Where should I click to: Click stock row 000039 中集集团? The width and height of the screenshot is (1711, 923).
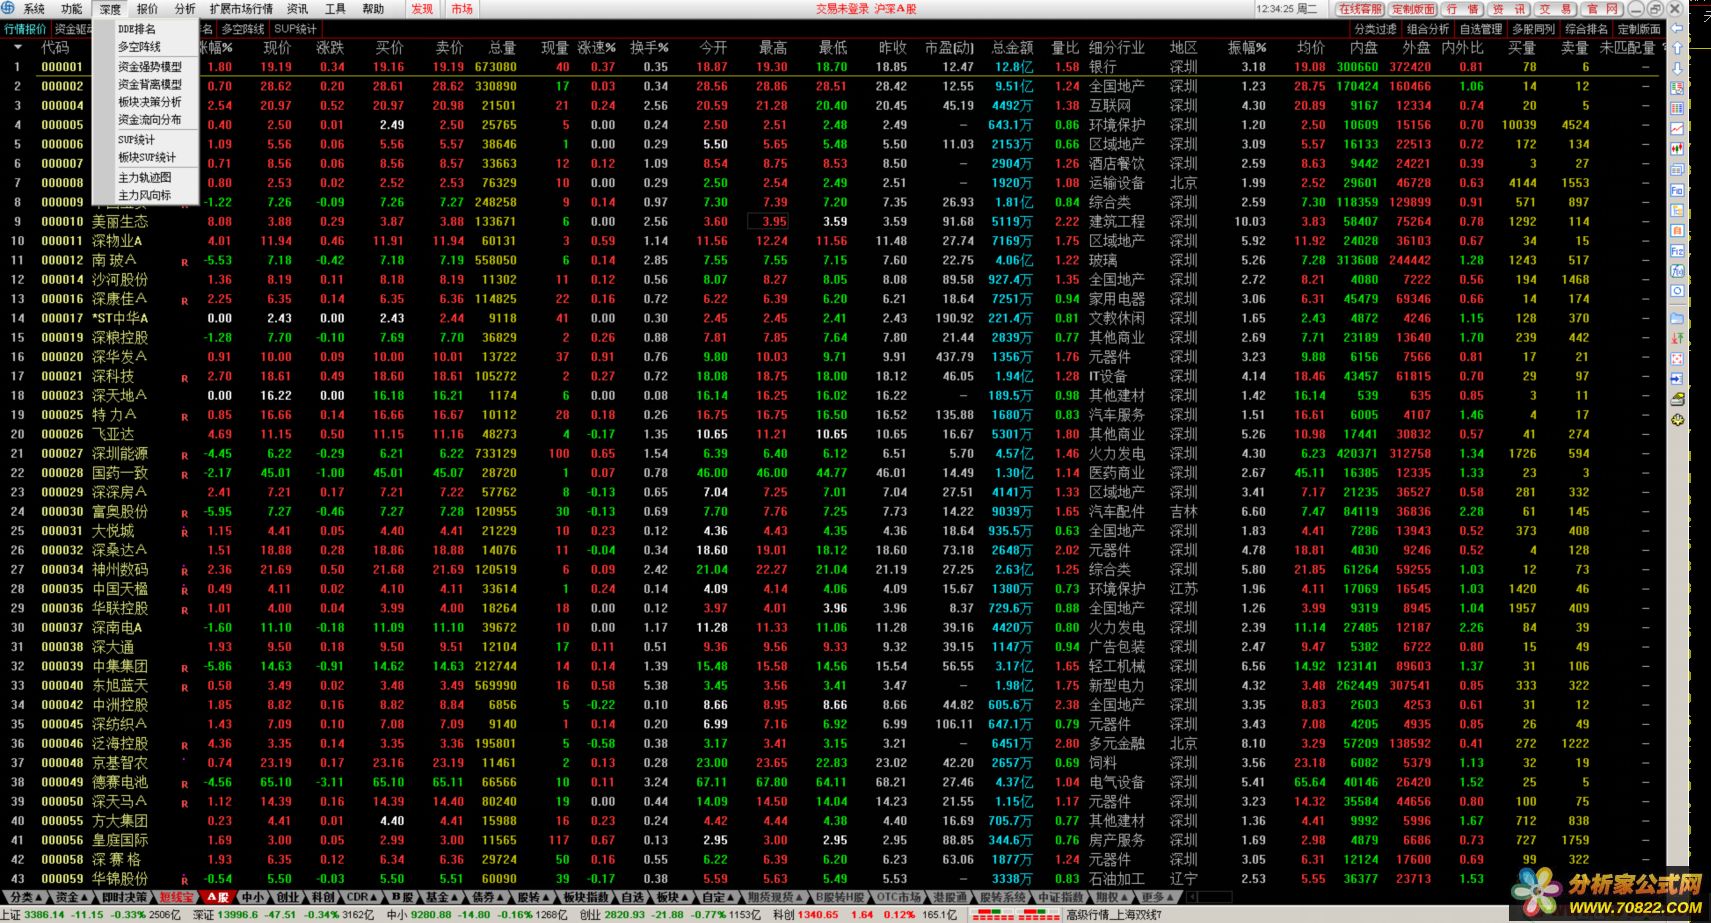(830, 666)
